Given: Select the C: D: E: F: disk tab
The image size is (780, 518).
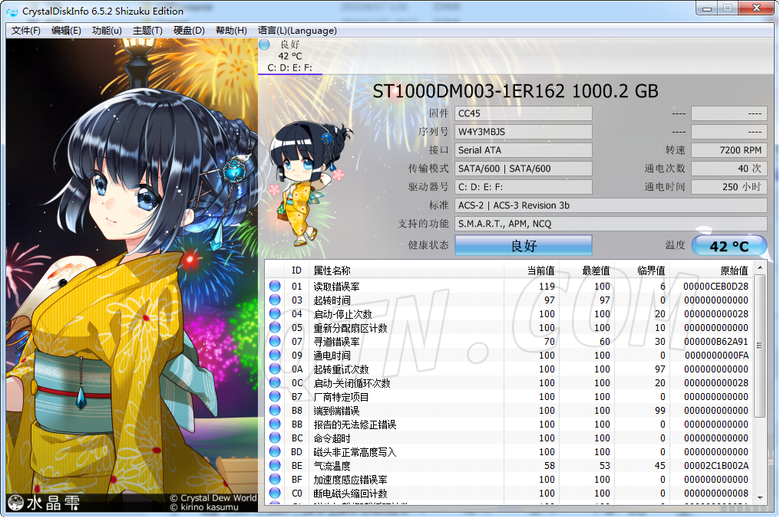Looking at the screenshot, I should [289, 68].
